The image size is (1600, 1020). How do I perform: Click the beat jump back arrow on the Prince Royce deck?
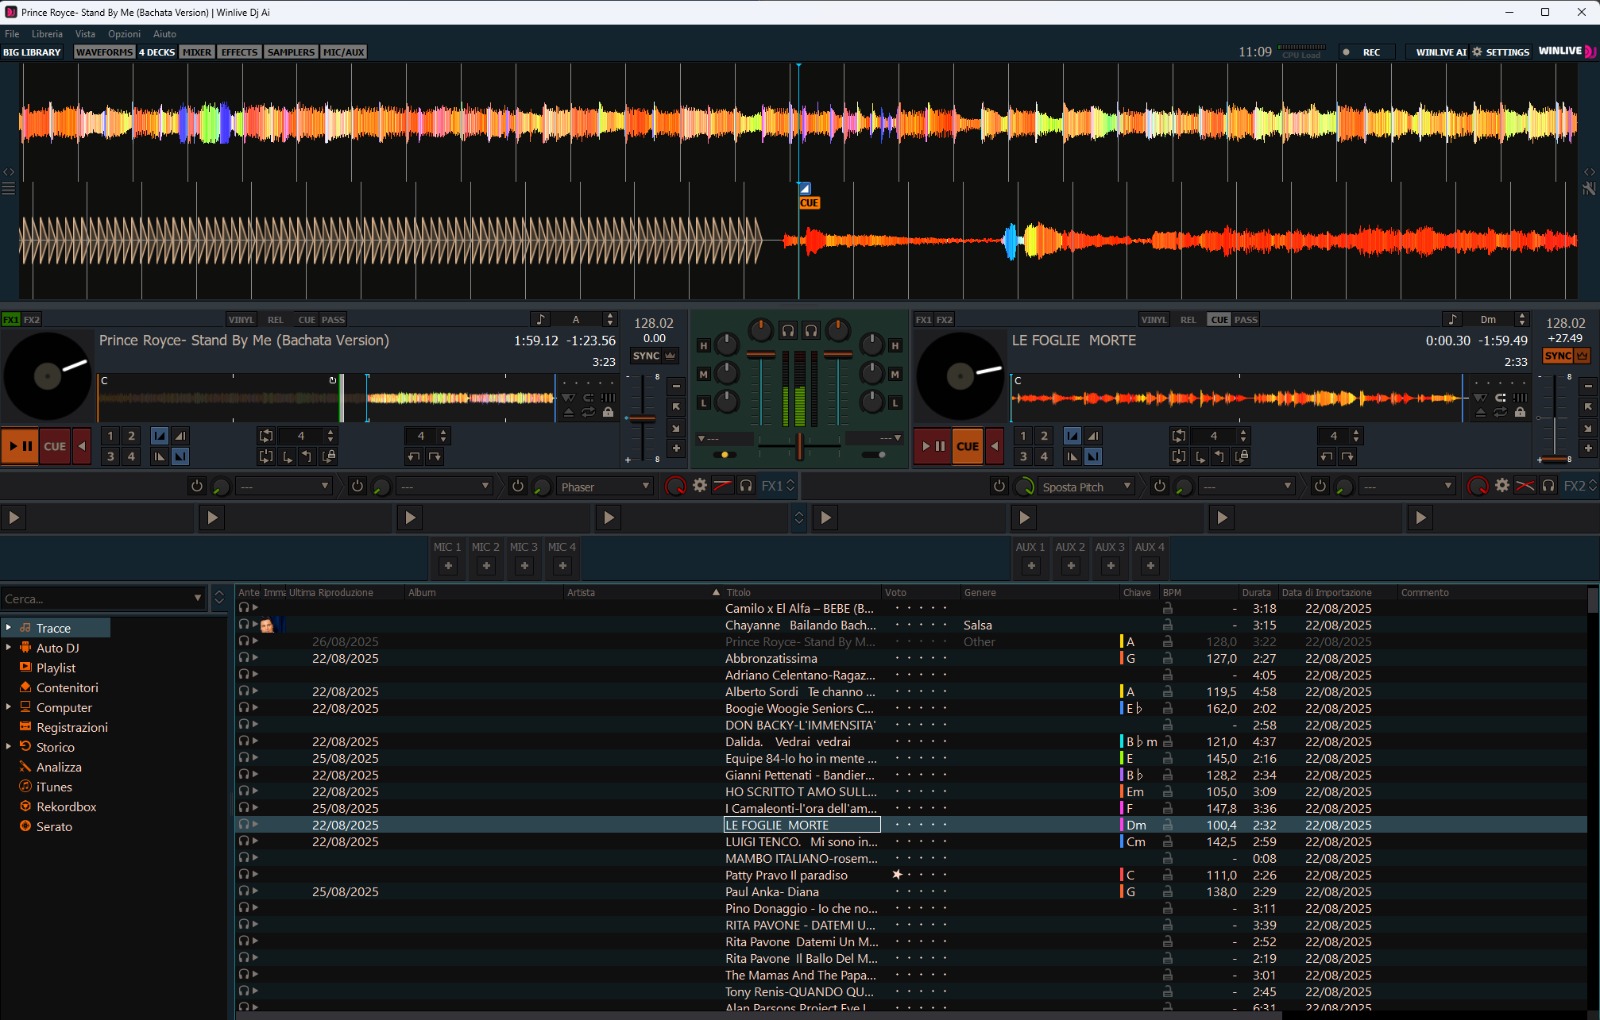point(414,456)
